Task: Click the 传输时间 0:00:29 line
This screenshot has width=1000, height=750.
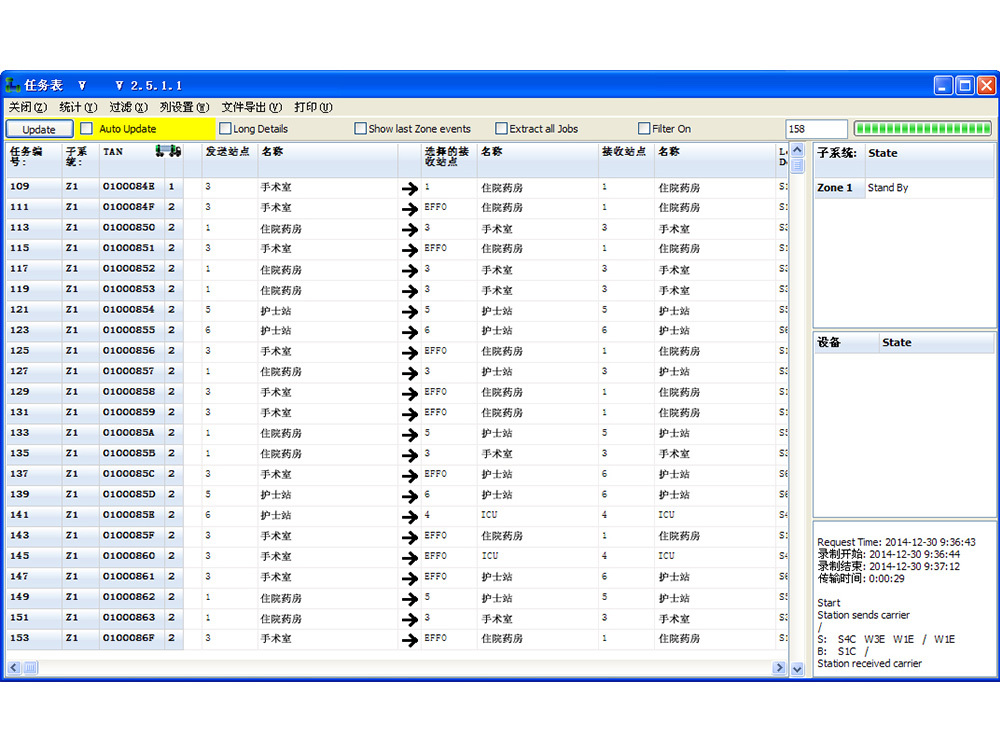Action: pos(861,578)
